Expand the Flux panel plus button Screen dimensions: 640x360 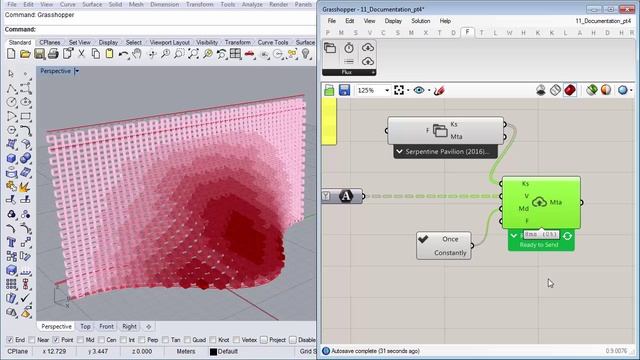[373, 72]
